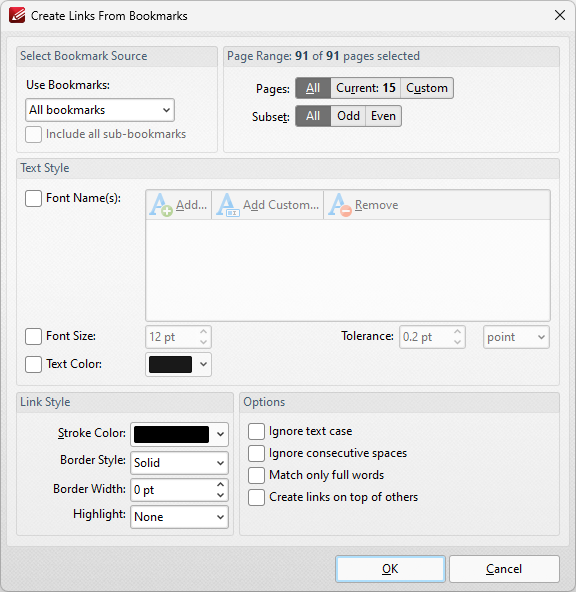Select Odd pages subset
The width and height of the screenshot is (576, 592).
click(x=348, y=116)
